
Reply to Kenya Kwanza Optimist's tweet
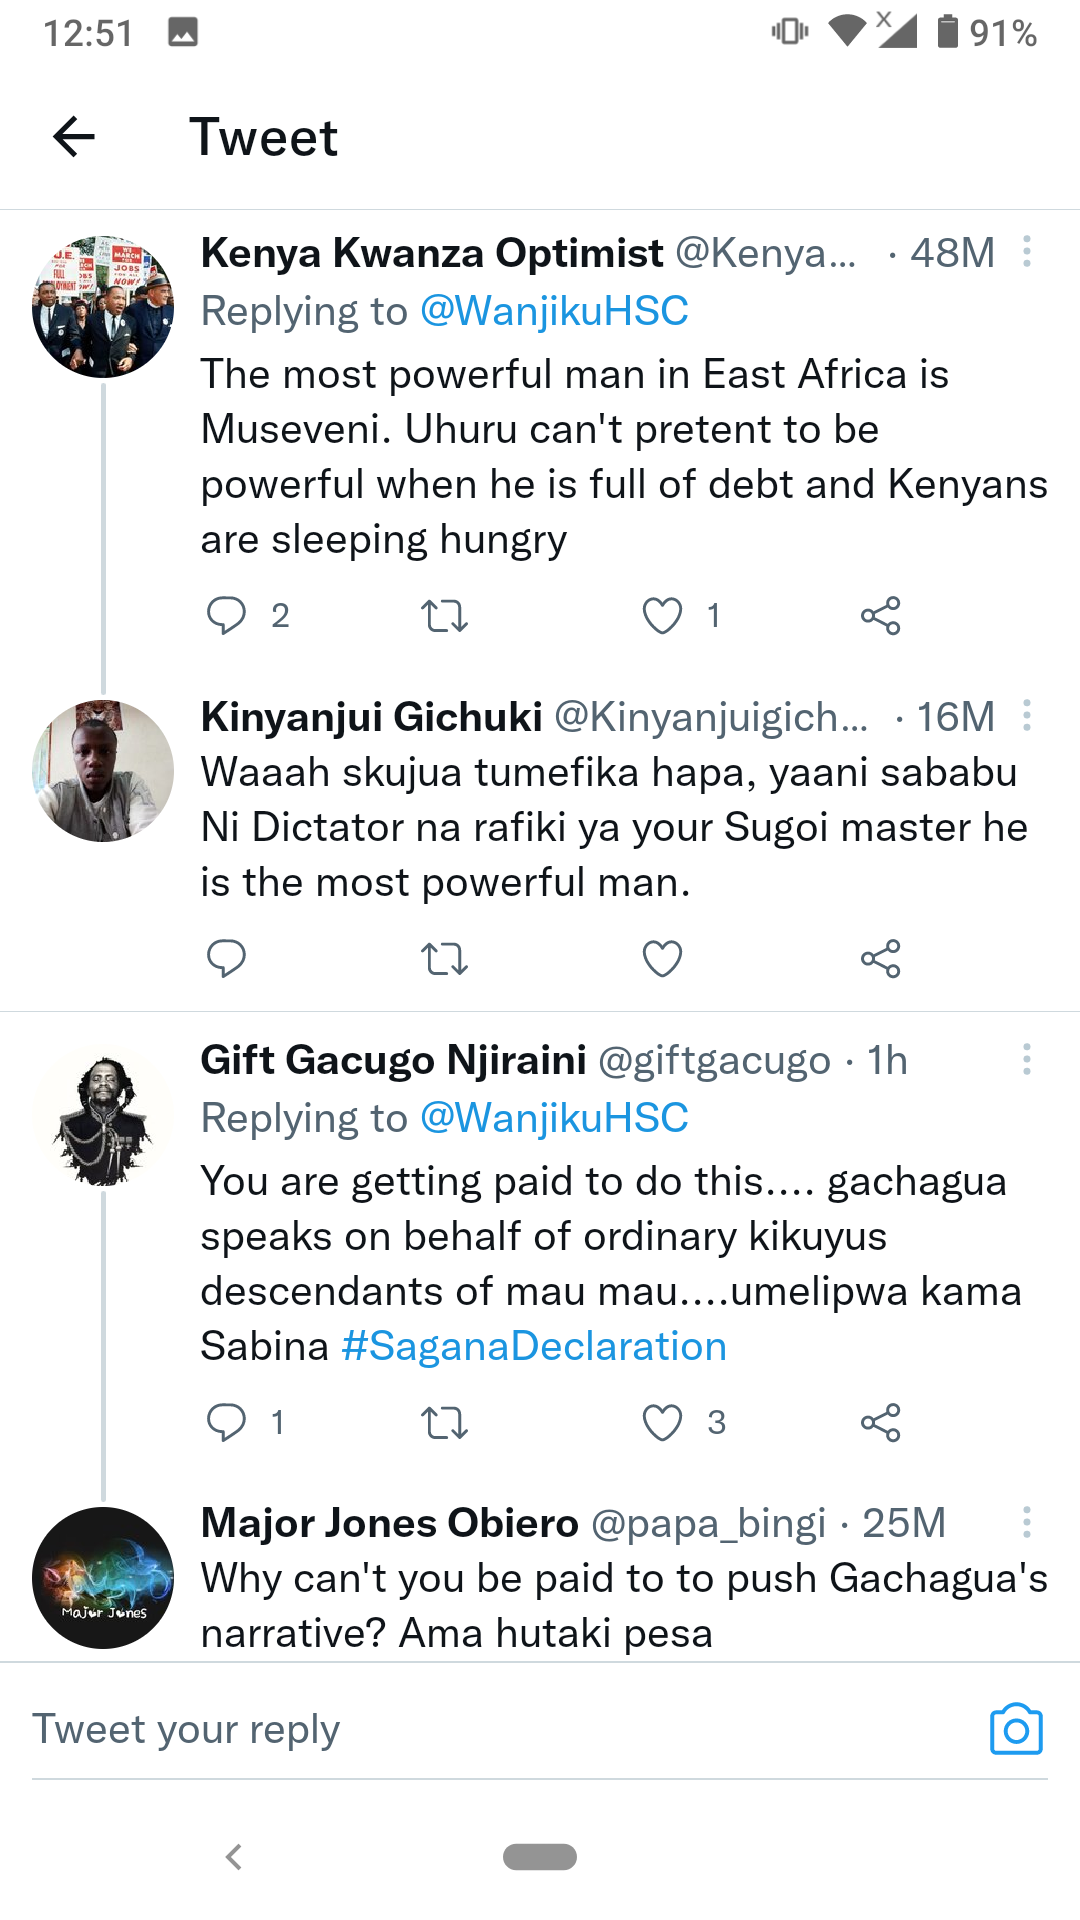click(226, 615)
